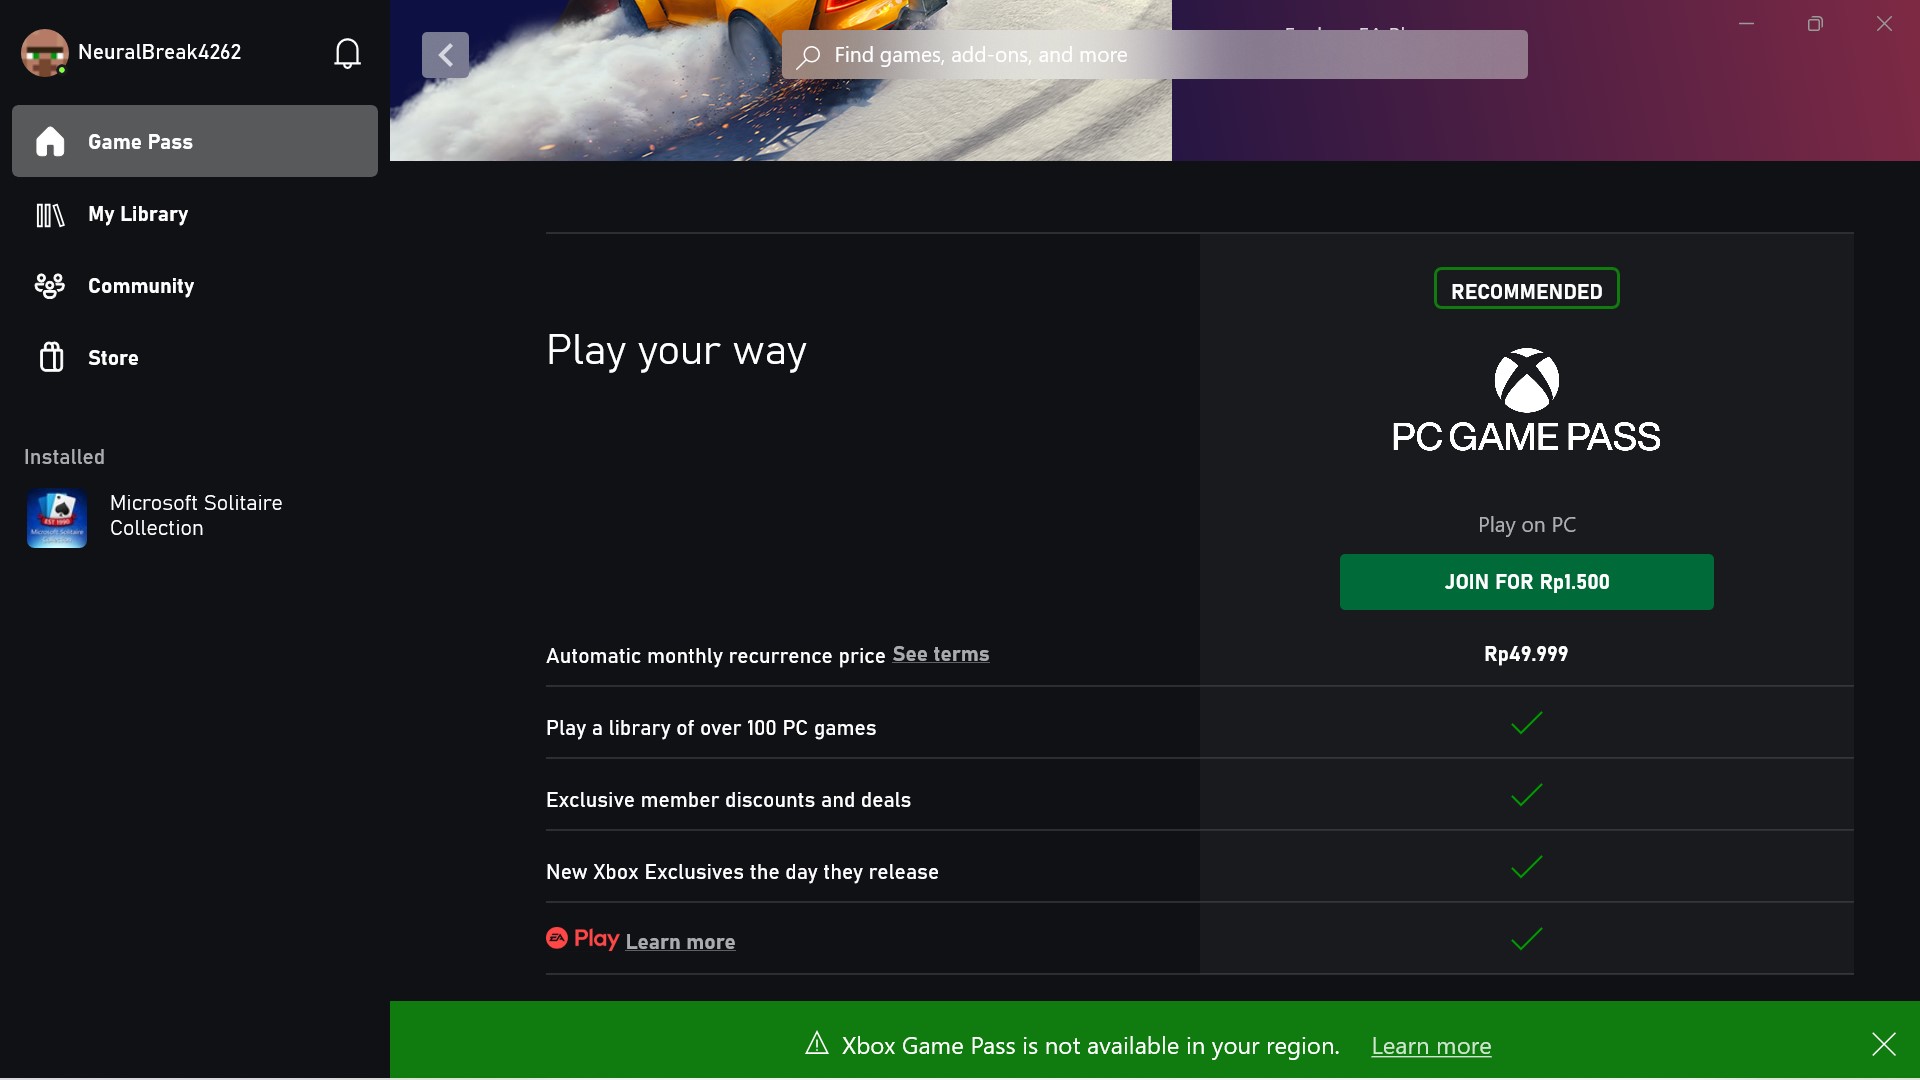Click the Learn more link in notification bar
The width and height of the screenshot is (1920, 1080).
point(1431,1044)
